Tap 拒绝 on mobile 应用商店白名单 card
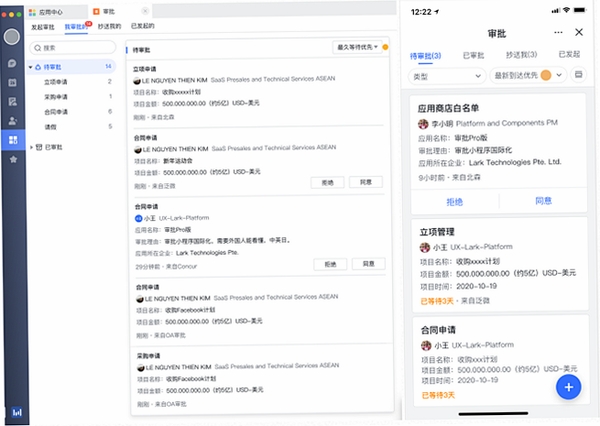600x426 pixels. click(455, 202)
